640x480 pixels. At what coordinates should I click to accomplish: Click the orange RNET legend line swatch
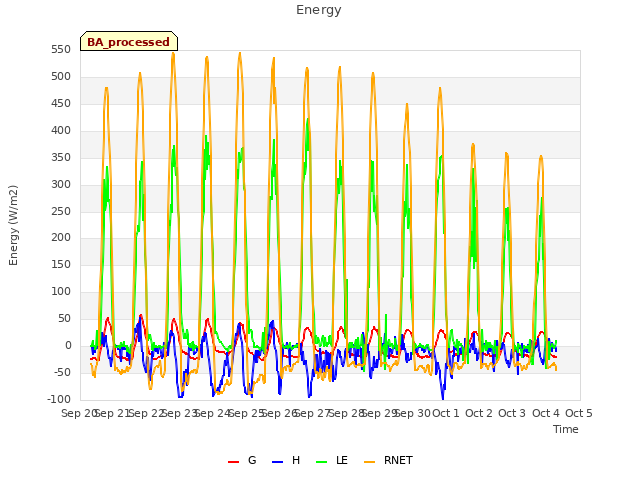click(369, 462)
